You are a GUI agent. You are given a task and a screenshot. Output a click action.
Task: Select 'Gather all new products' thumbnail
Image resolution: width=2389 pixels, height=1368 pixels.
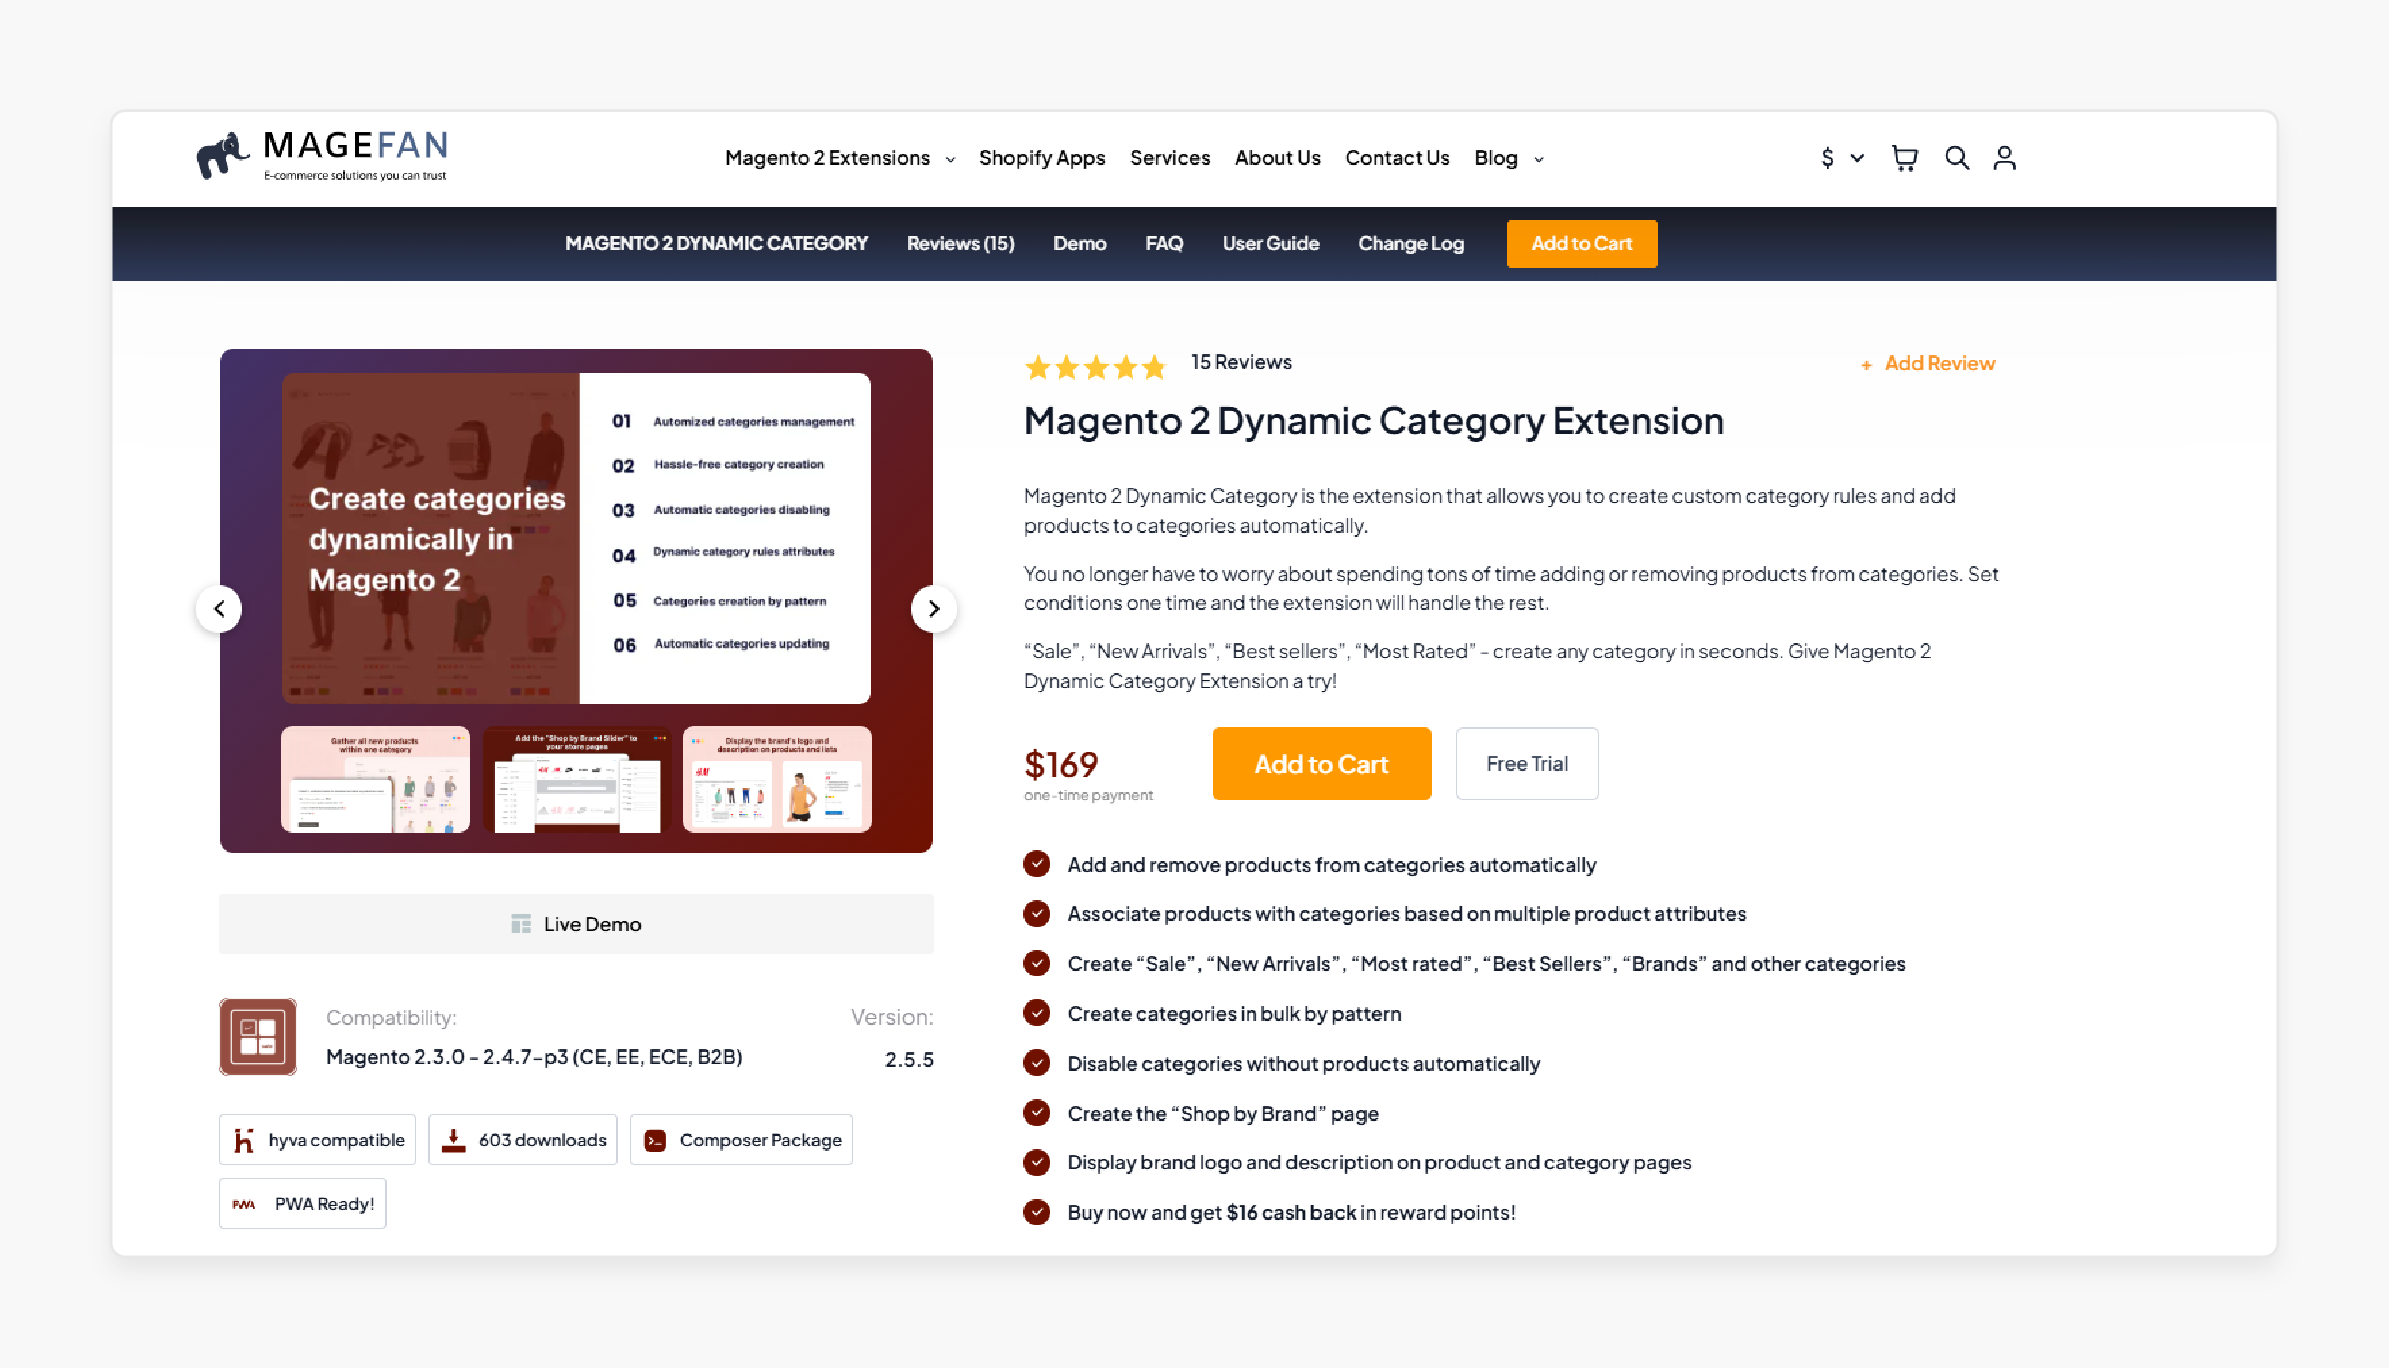375,780
